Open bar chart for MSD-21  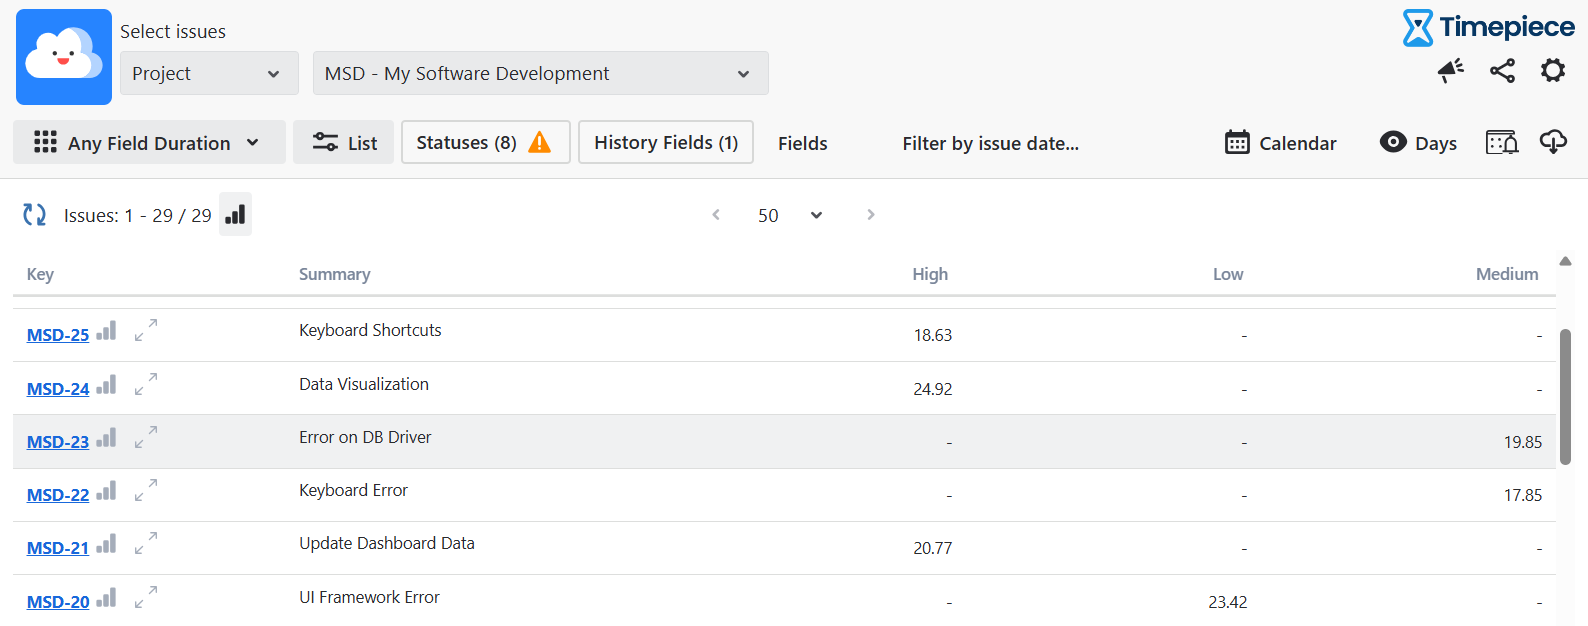tap(106, 544)
